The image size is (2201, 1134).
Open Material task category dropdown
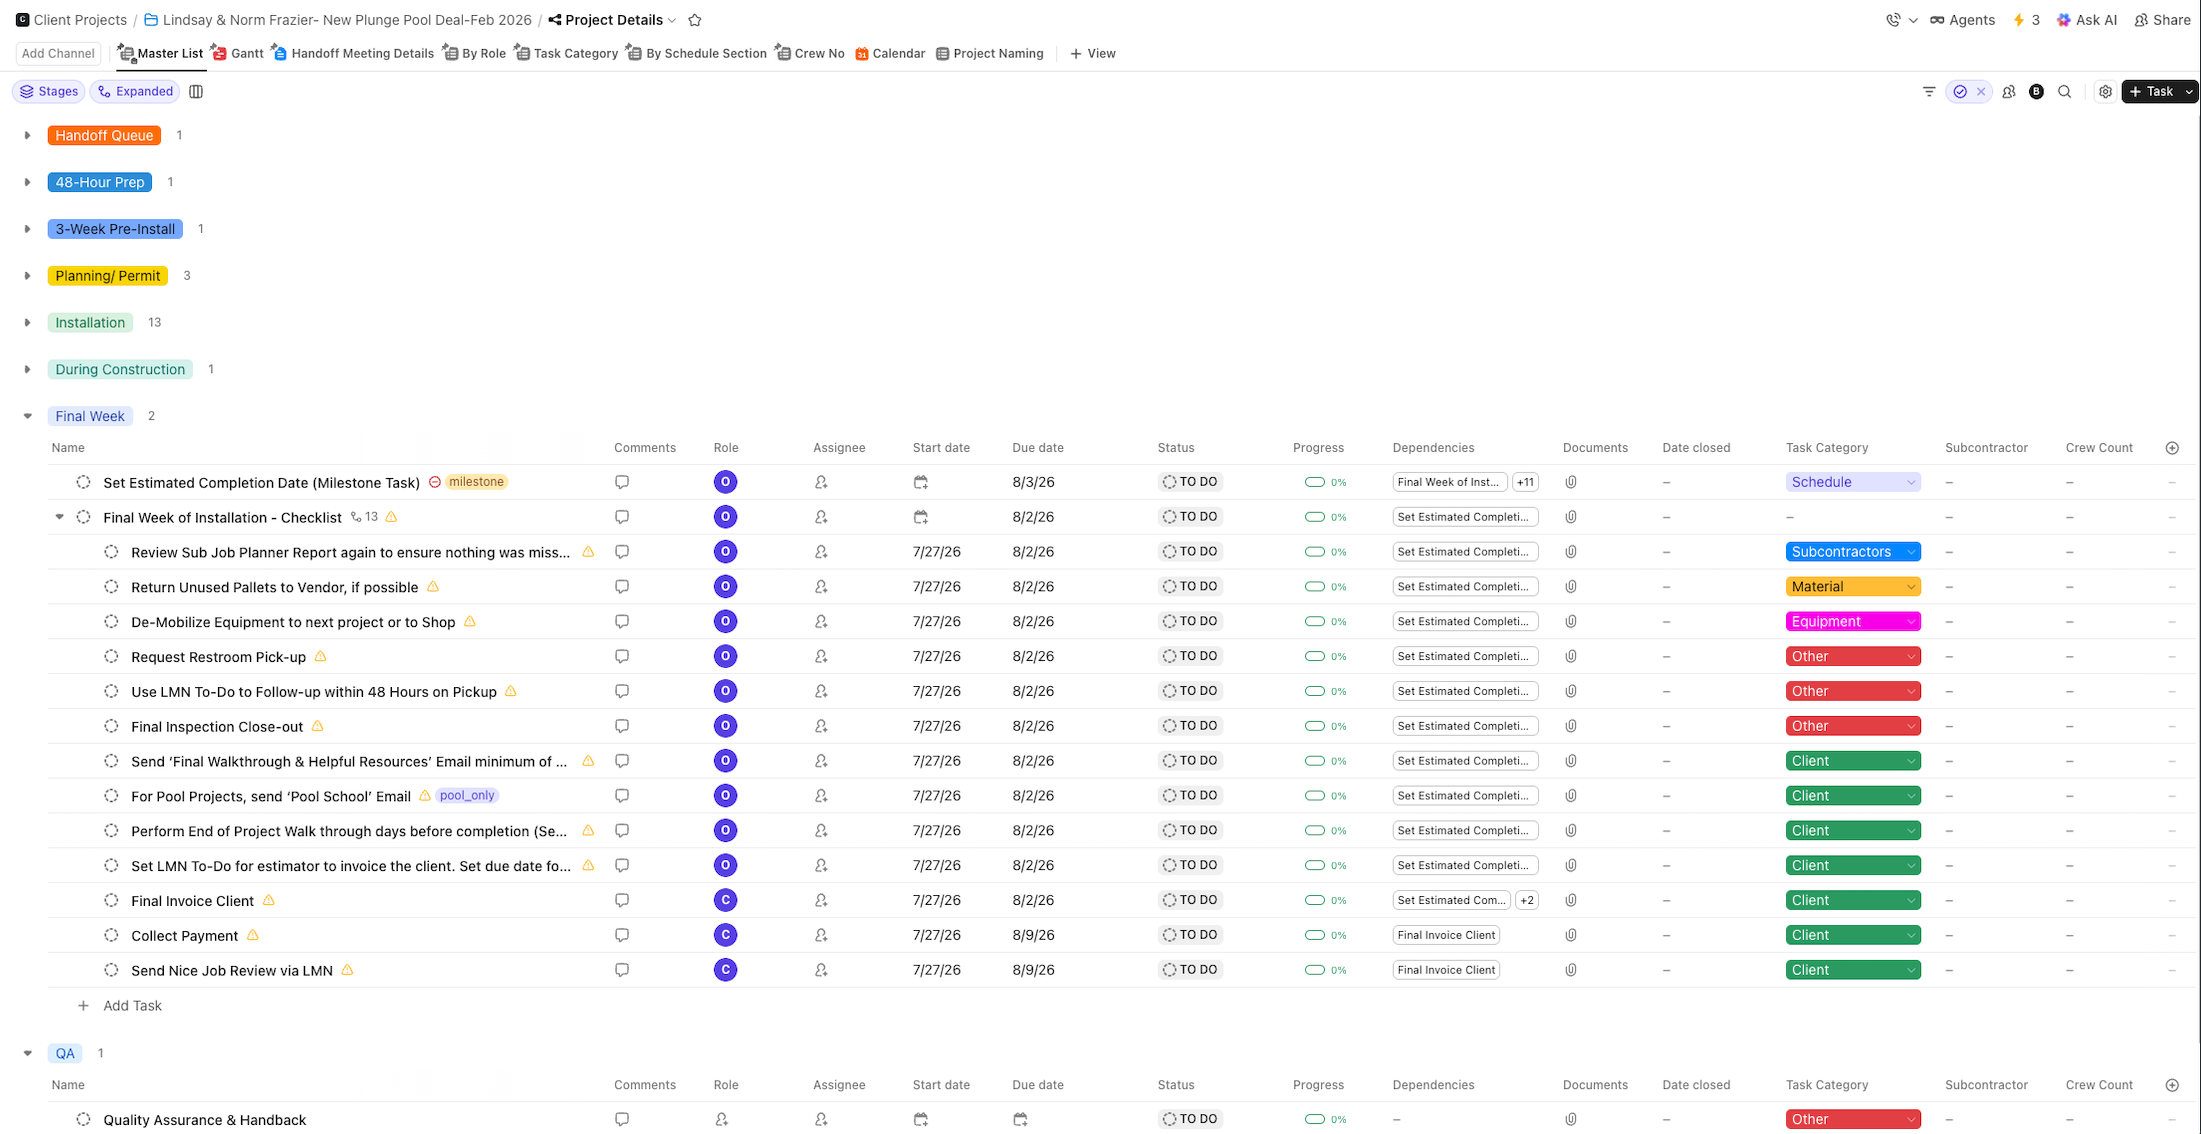tap(1852, 587)
